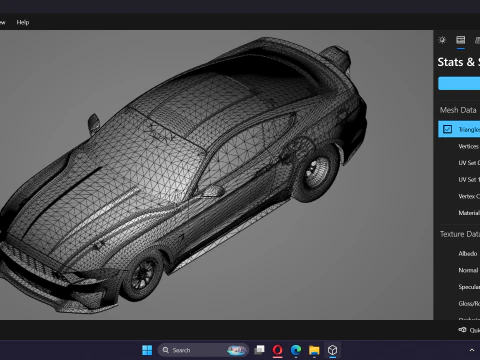
Task: Open File Explorer from the taskbar
Action: 314,350
